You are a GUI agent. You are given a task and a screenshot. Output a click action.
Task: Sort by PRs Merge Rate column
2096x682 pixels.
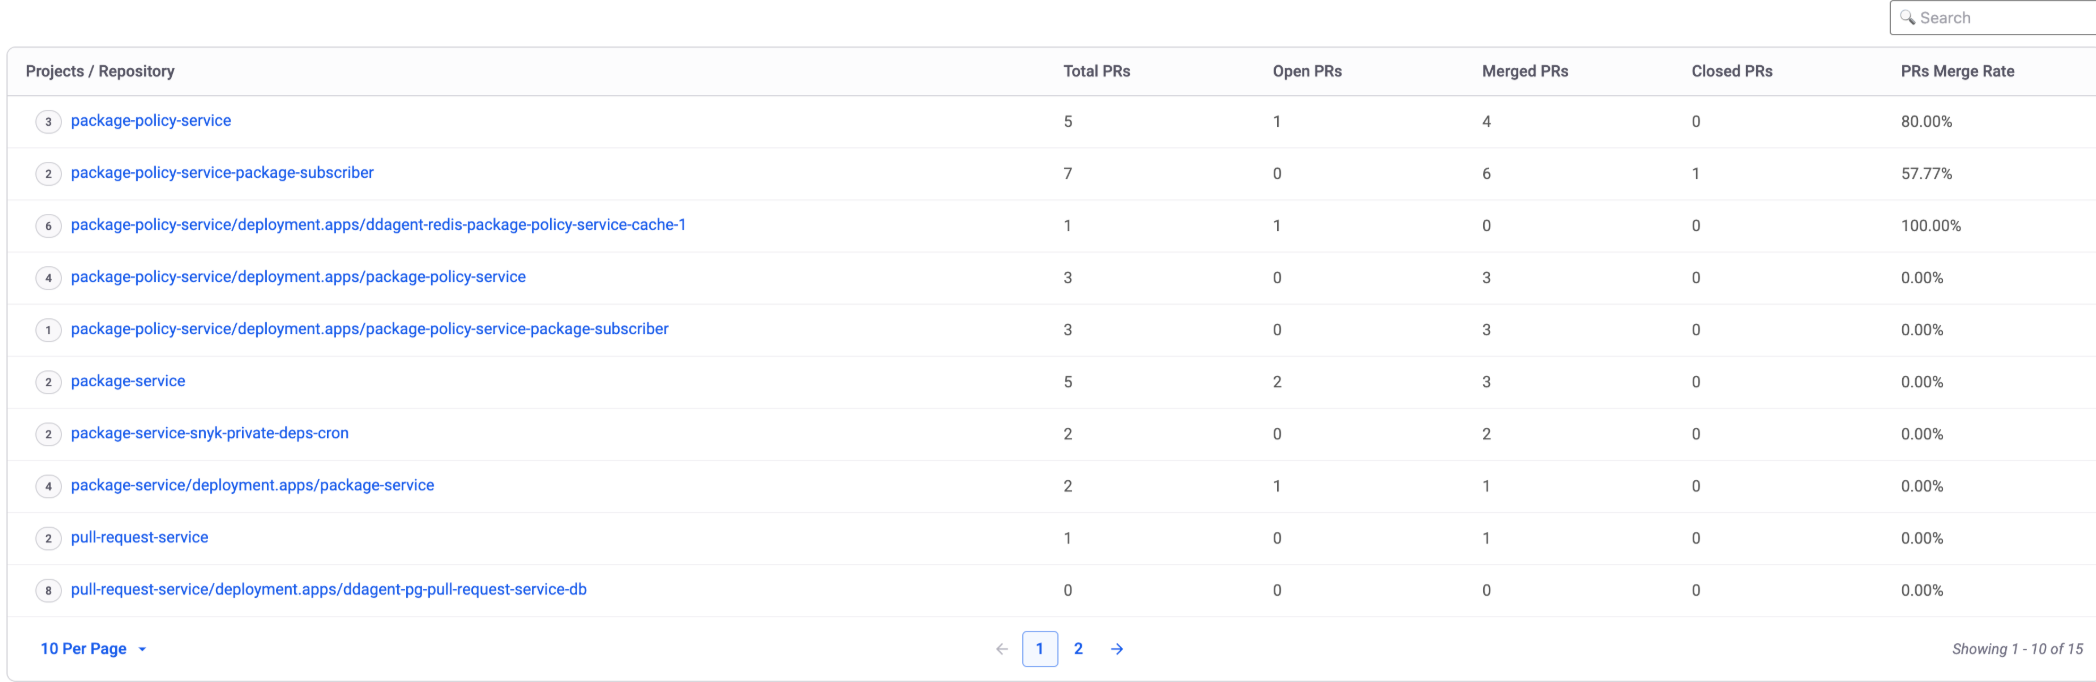point(1957,71)
